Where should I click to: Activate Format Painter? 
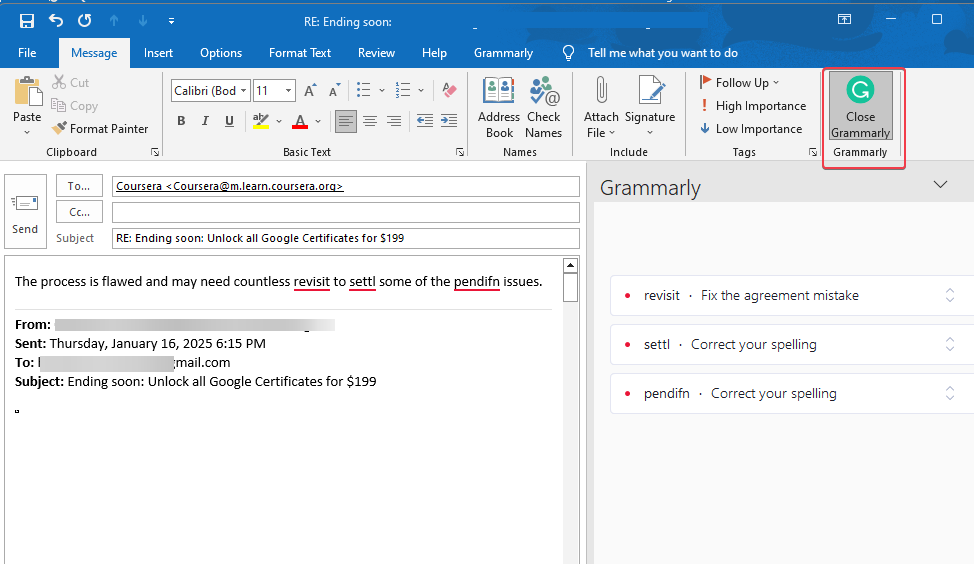100,129
